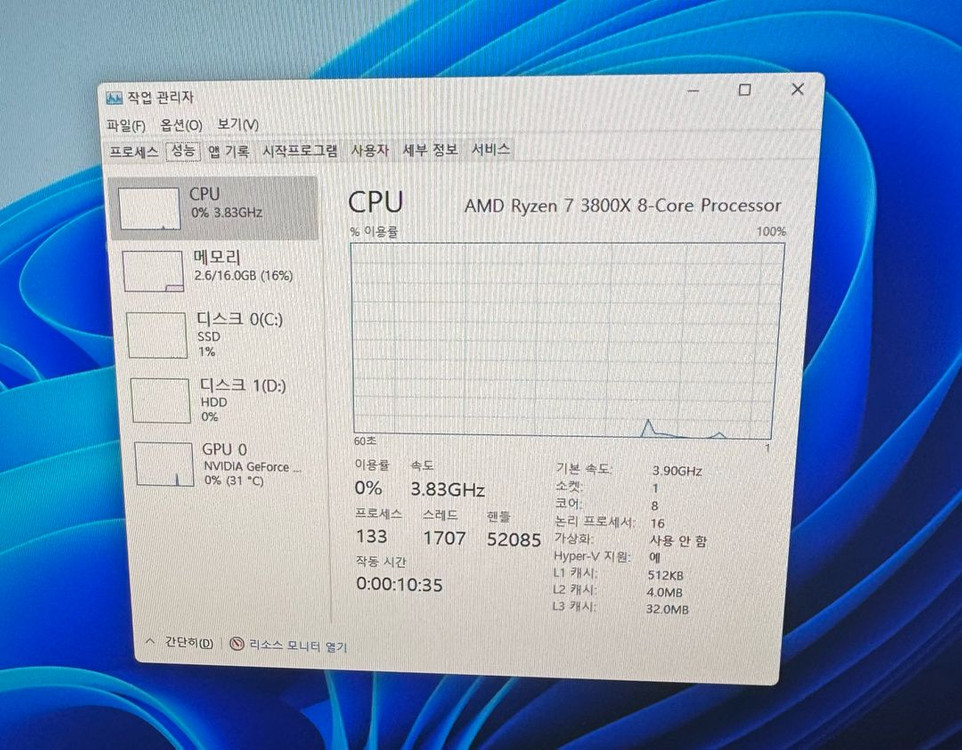The height and width of the screenshot is (750, 962).
Task: Switch to the 사용자 tab
Action: 370,148
